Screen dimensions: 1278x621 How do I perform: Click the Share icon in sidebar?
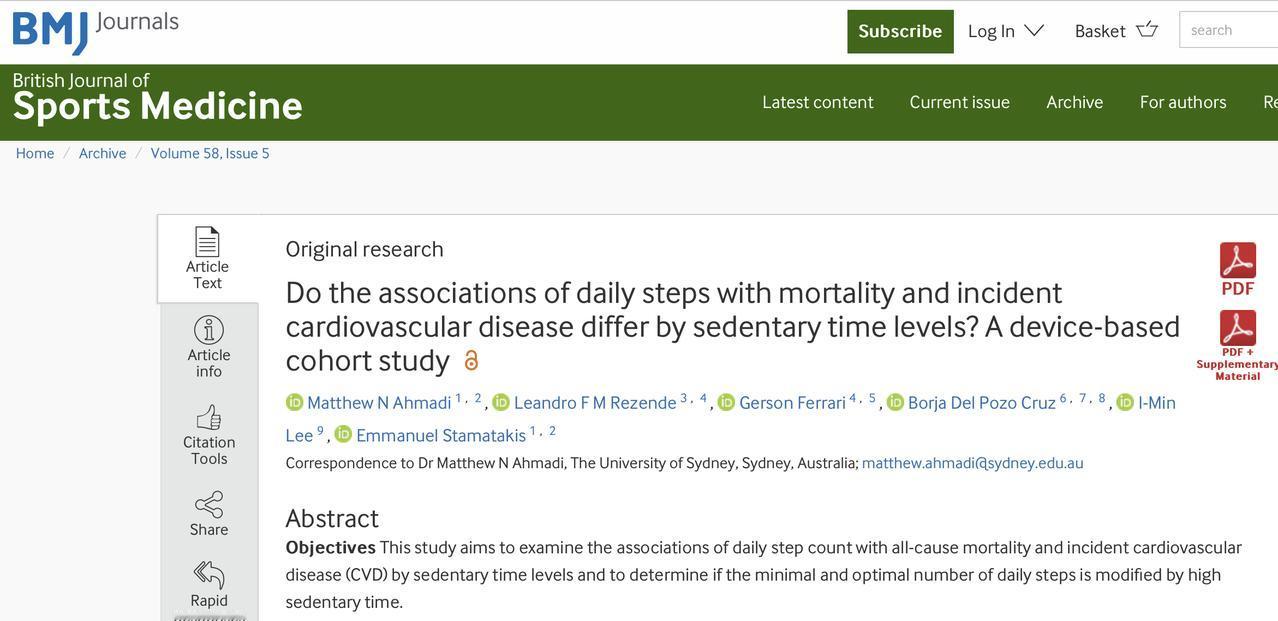[209, 504]
